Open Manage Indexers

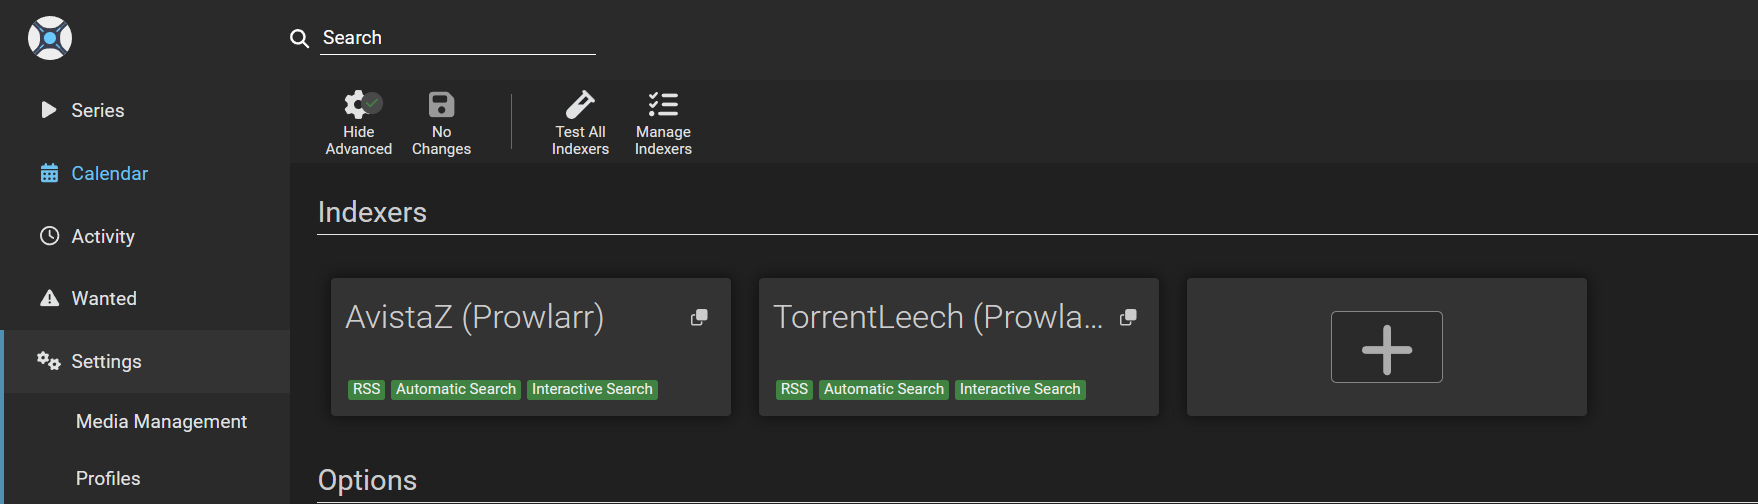click(x=663, y=123)
